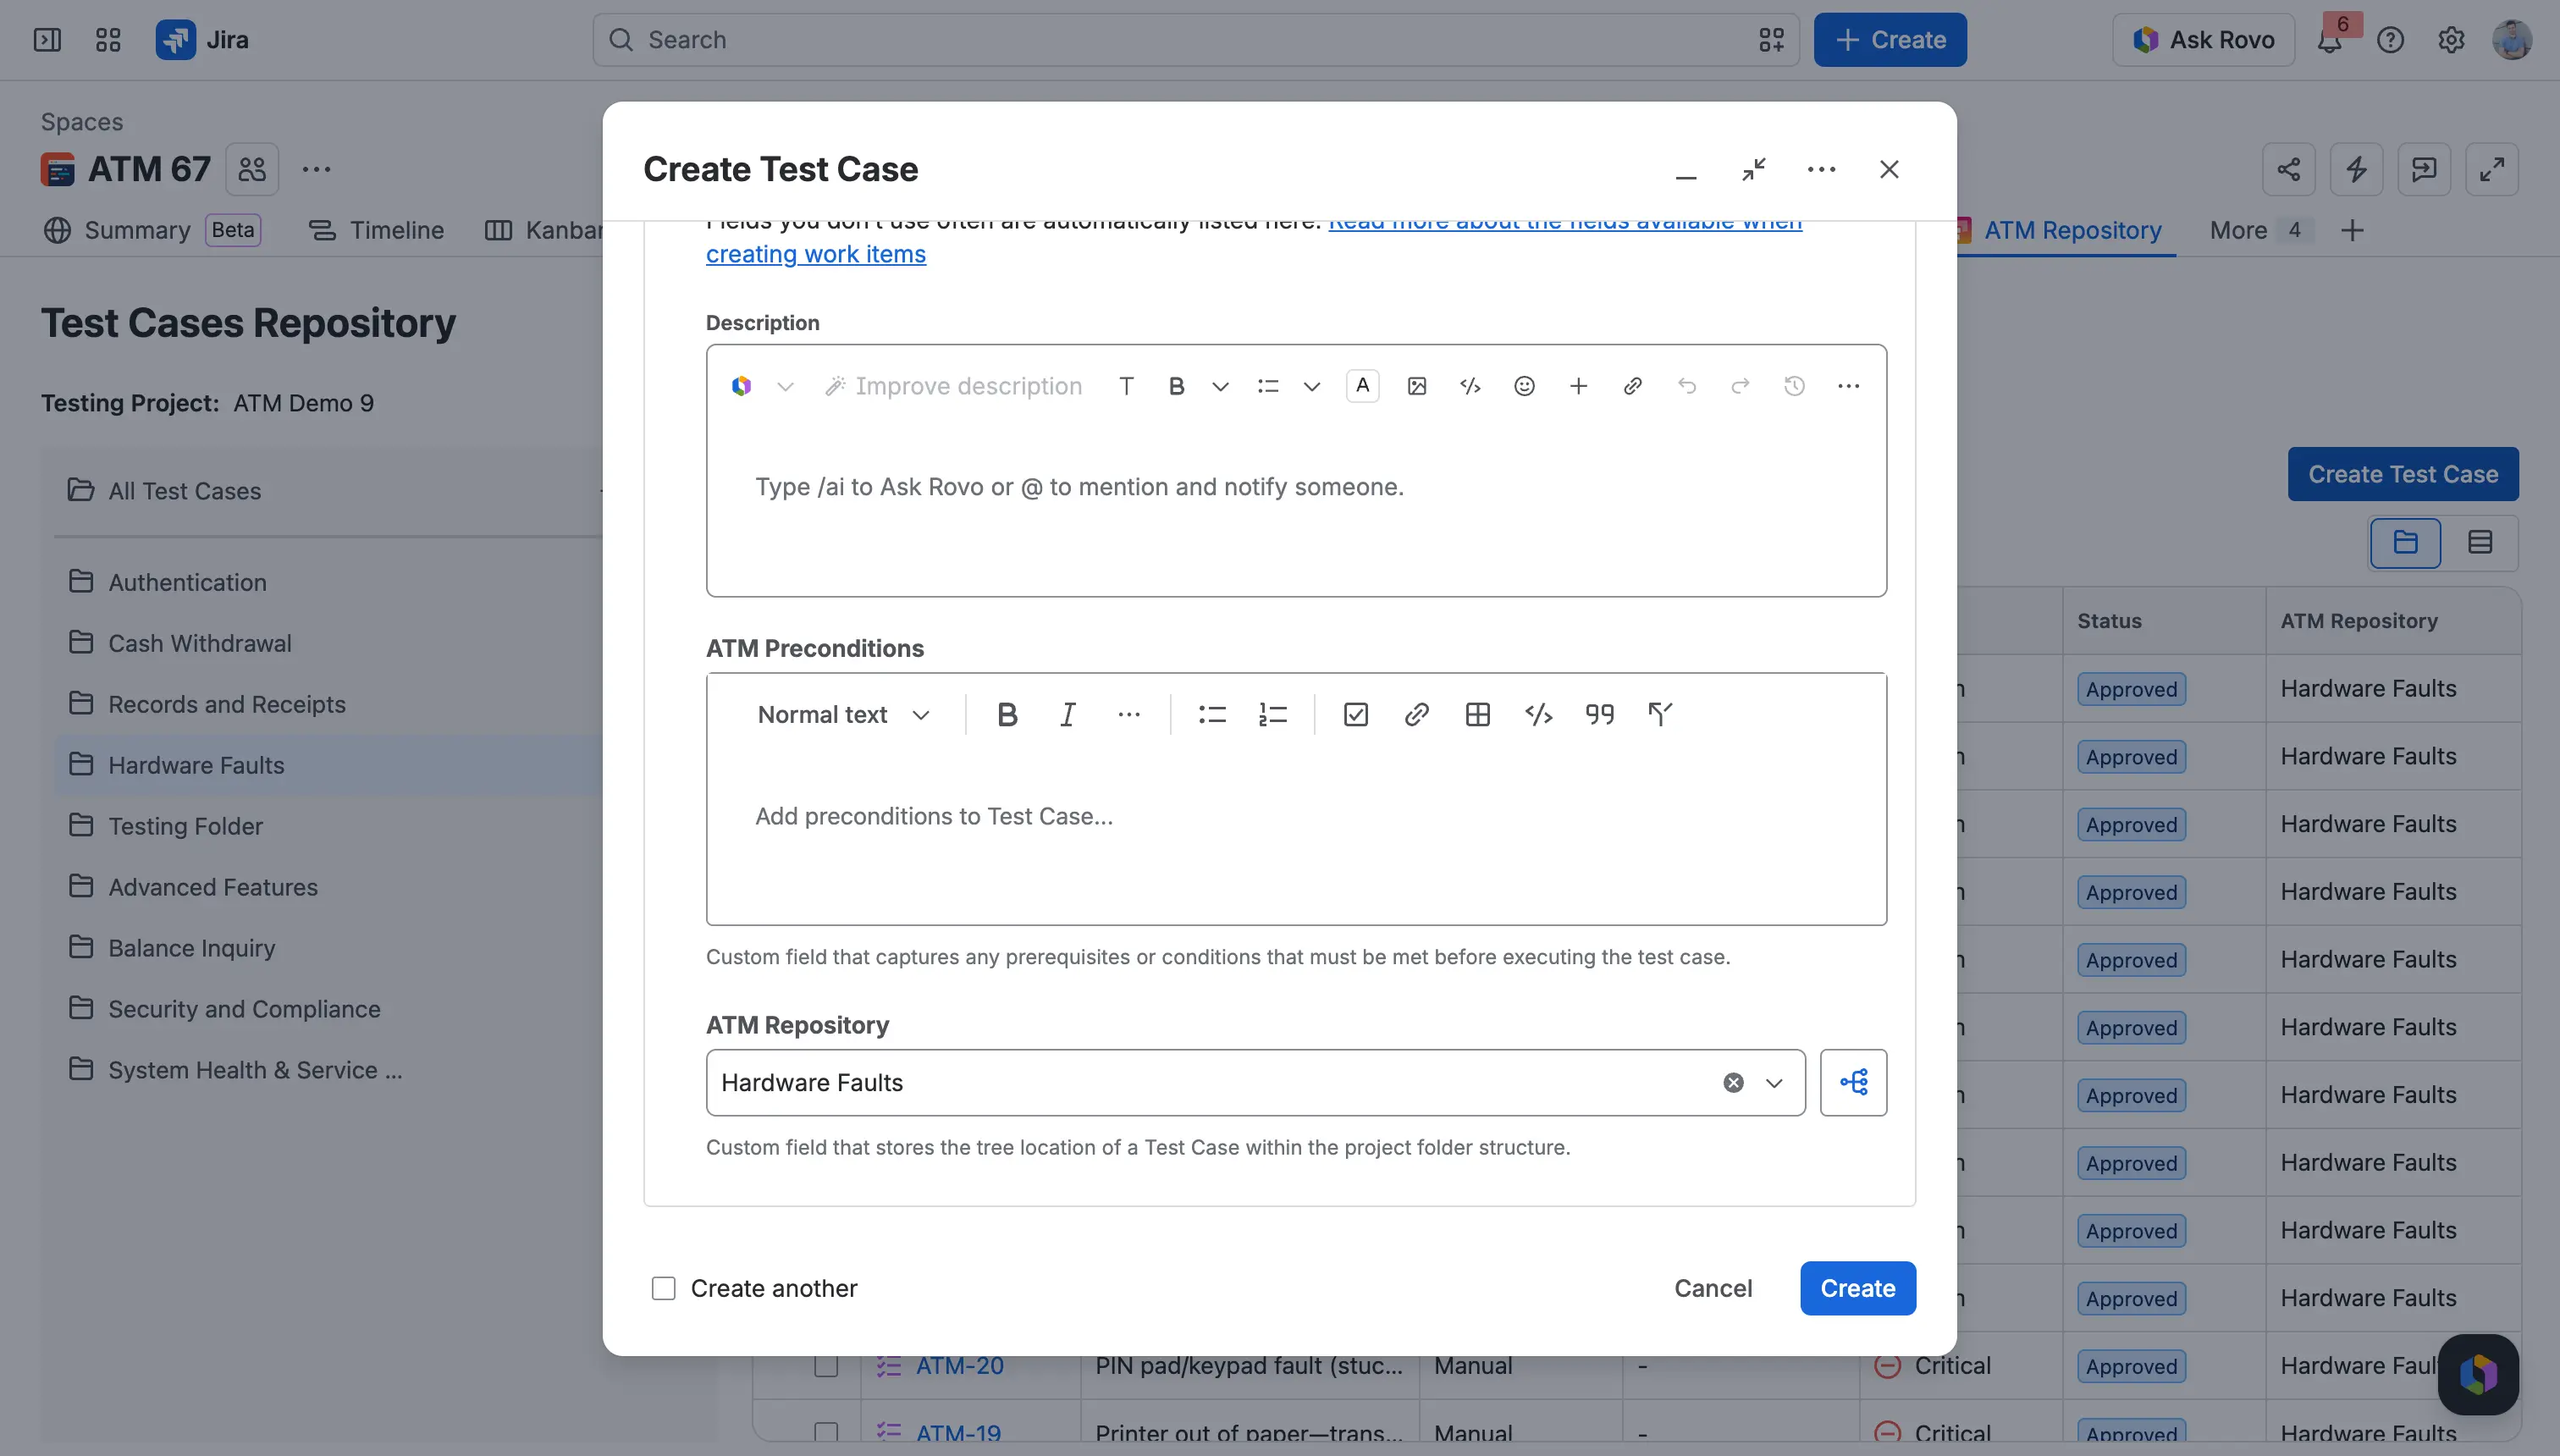Open more formatting options in Preconditions toolbar
The image size is (2560, 1456).
tap(1128, 714)
